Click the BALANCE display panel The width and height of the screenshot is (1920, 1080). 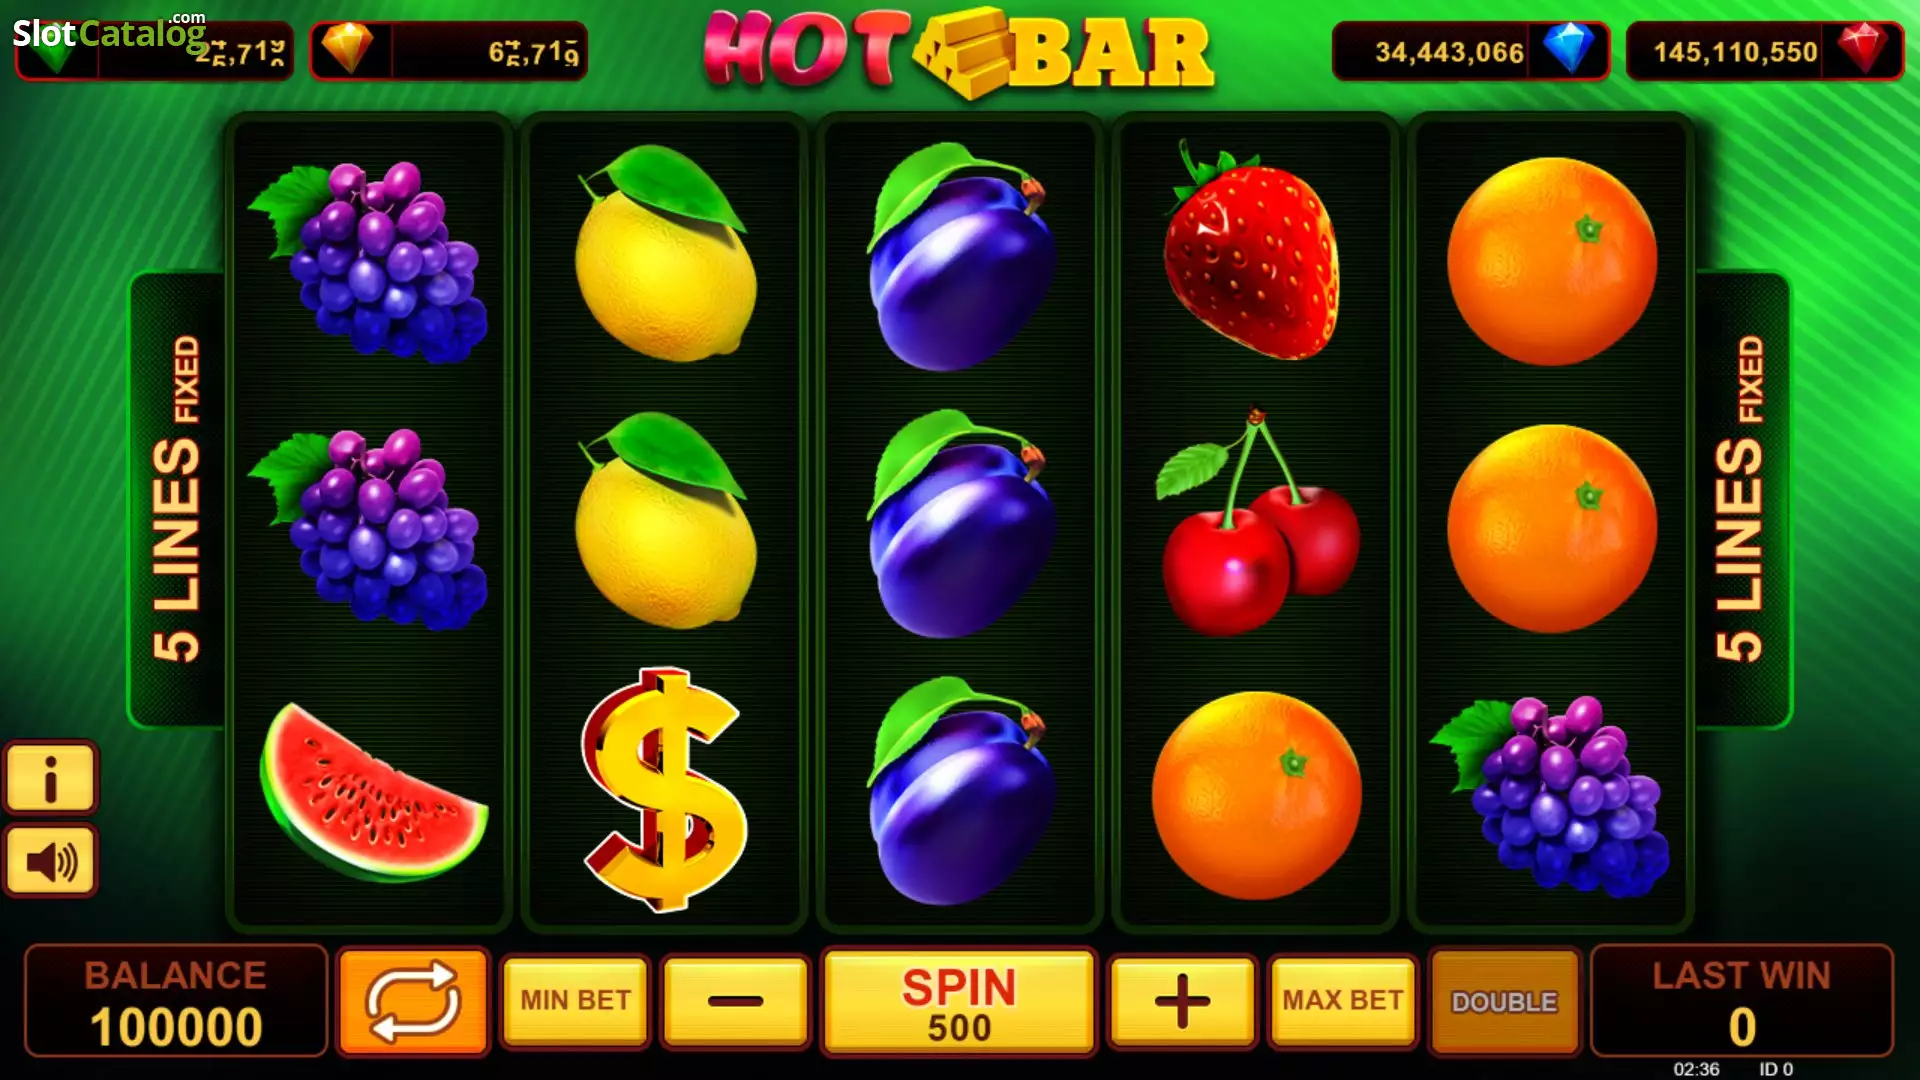pos(176,1001)
